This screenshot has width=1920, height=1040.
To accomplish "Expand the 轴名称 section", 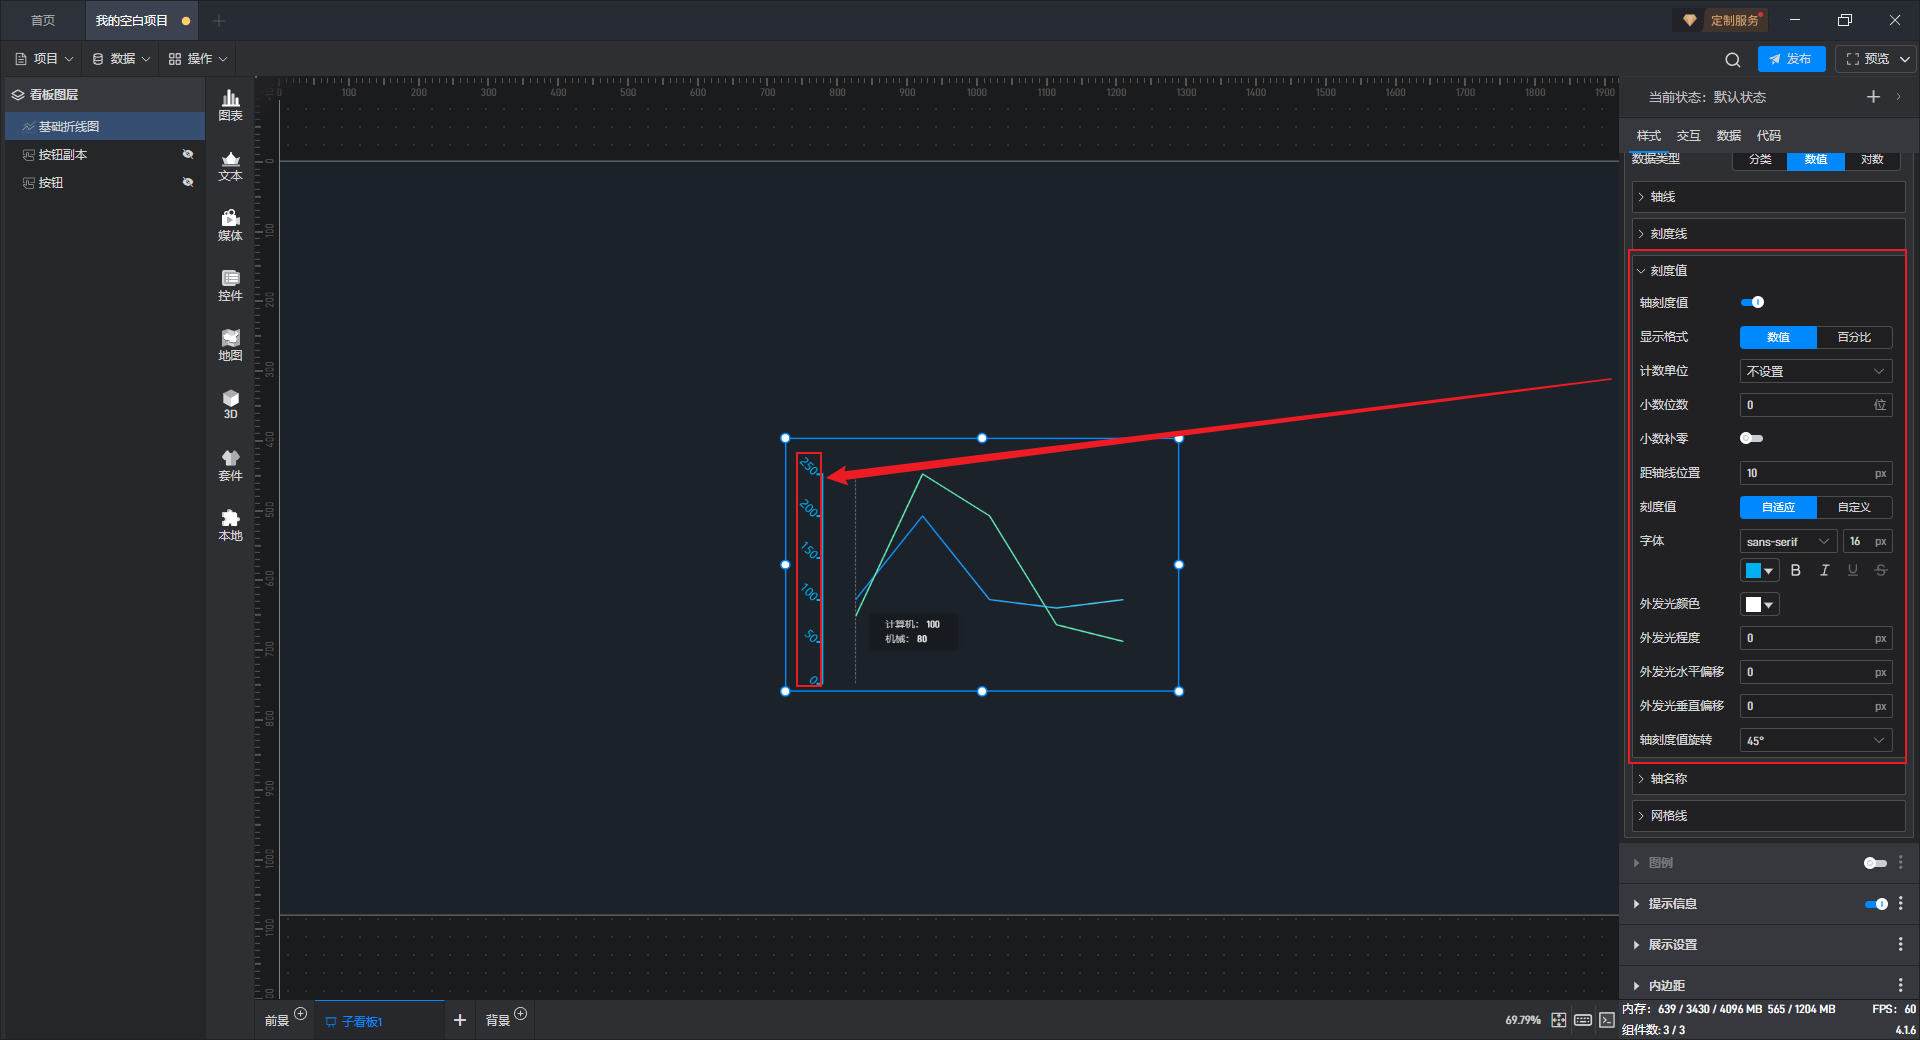I will click(x=1768, y=779).
